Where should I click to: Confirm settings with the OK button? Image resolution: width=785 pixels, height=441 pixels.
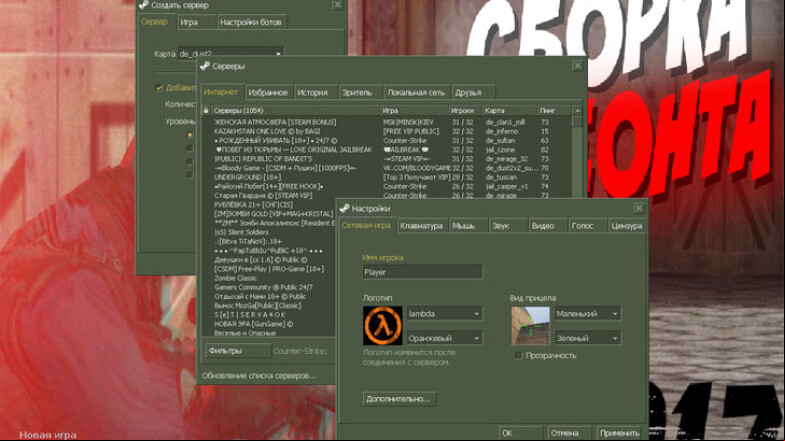point(521,432)
